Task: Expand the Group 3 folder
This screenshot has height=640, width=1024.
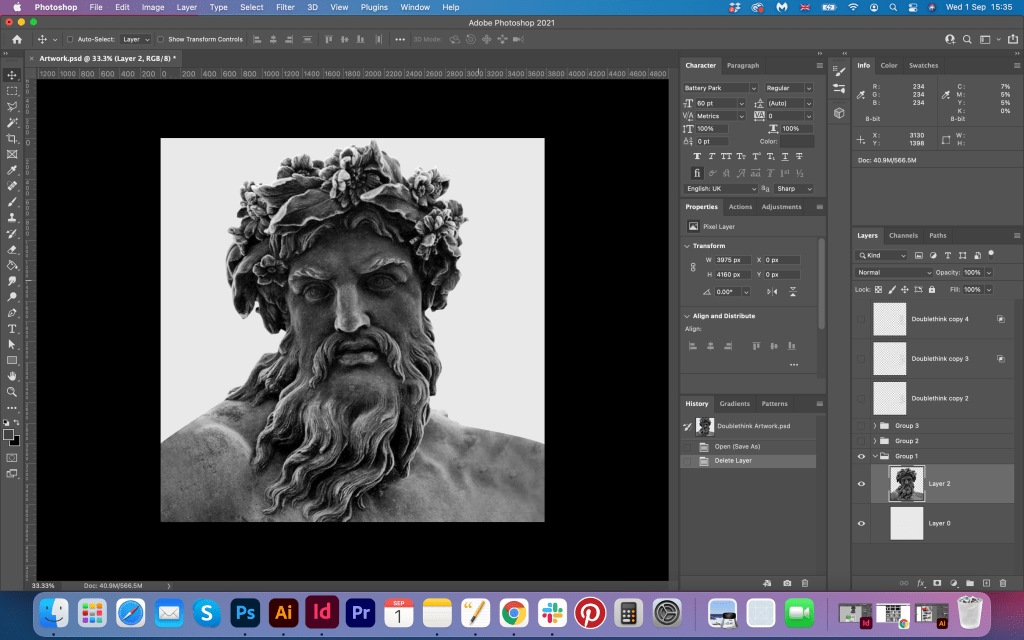Action: pyautogui.click(x=875, y=426)
